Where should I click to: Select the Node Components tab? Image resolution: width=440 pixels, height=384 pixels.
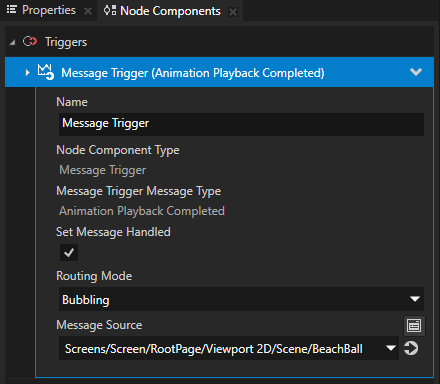click(x=170, y=11)
